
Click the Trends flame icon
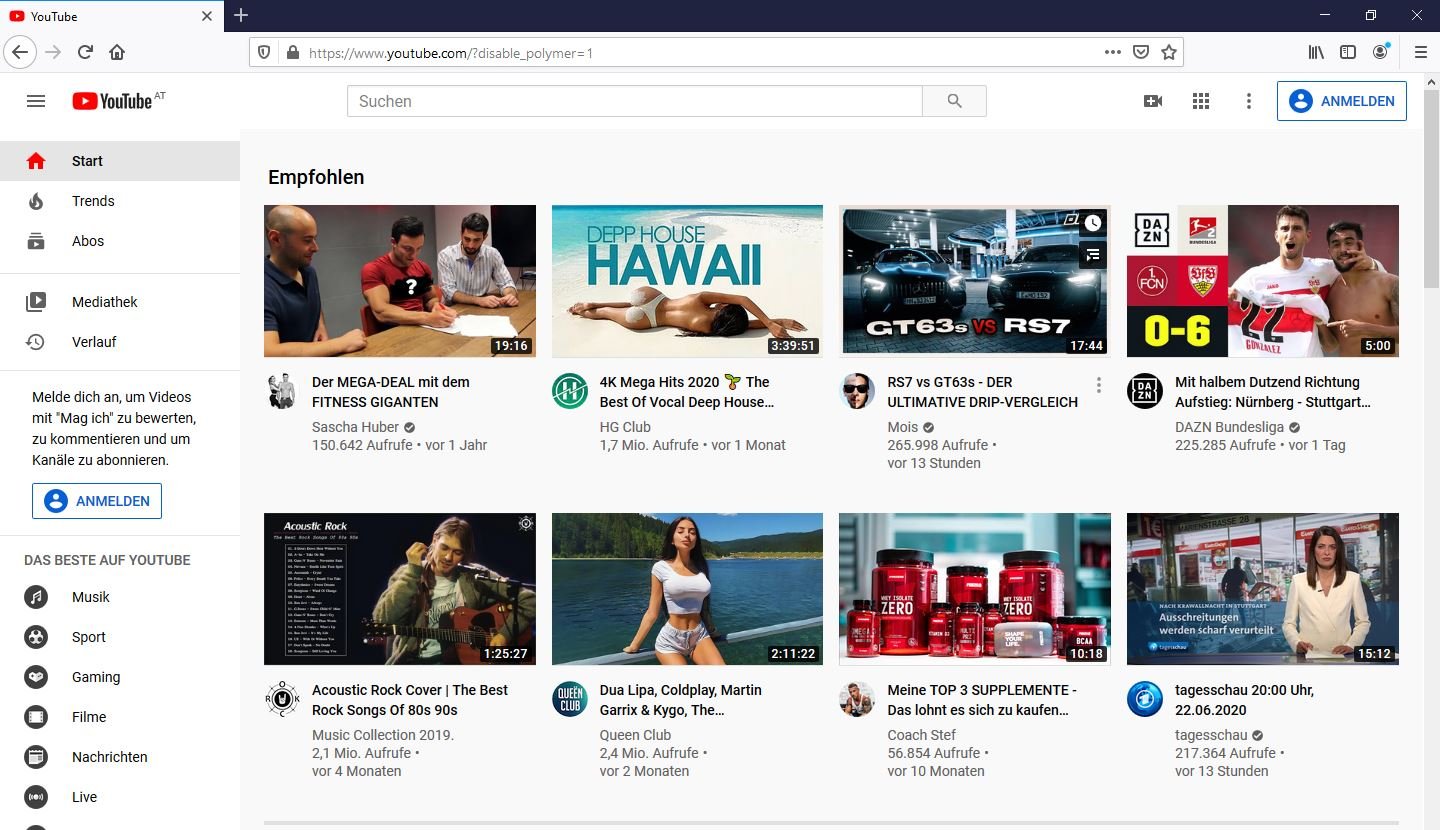click(36, 201)
